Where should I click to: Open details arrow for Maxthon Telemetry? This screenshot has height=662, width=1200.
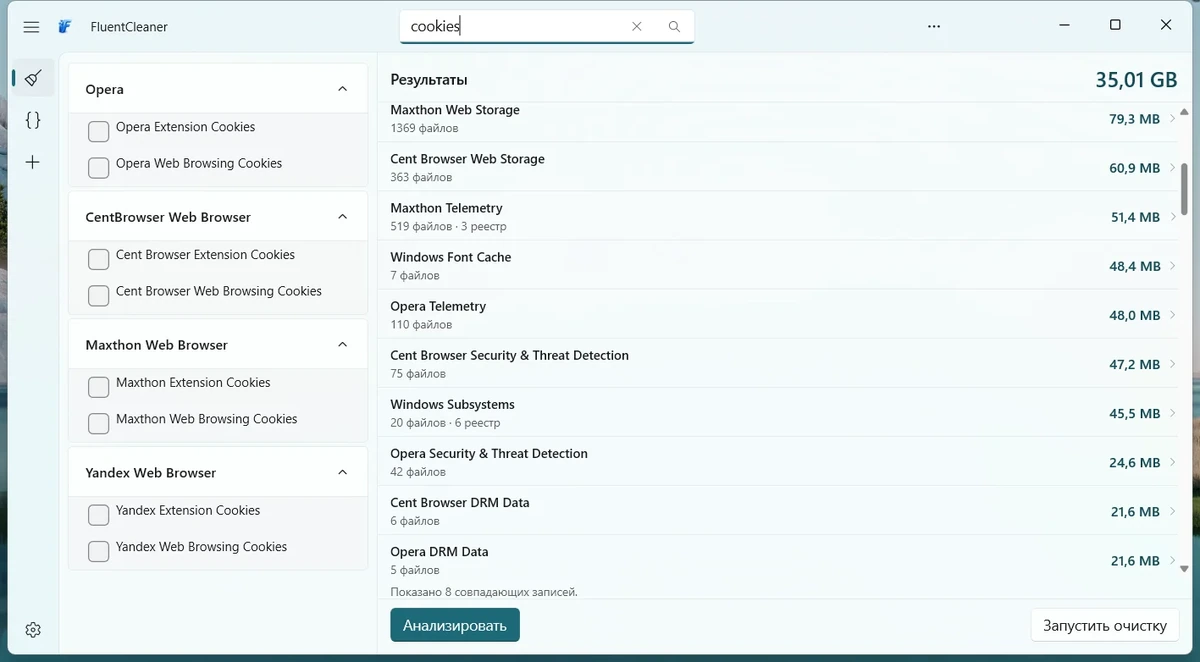[1173, 217]
